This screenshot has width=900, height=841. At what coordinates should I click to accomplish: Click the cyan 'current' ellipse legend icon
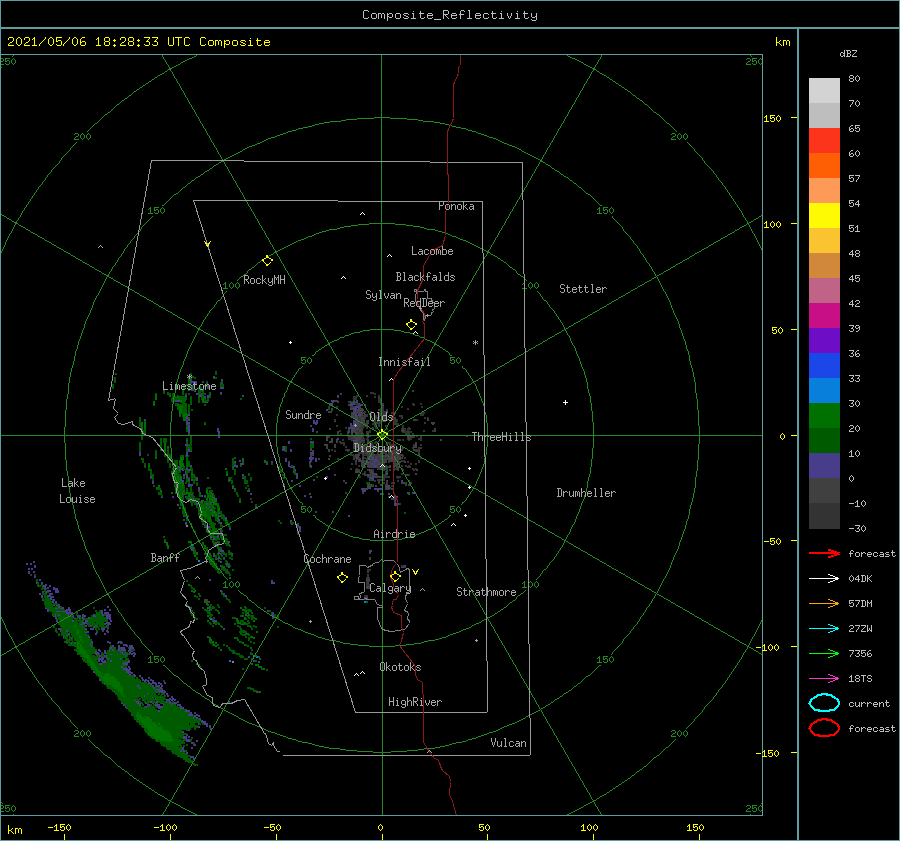click(824, 703)
